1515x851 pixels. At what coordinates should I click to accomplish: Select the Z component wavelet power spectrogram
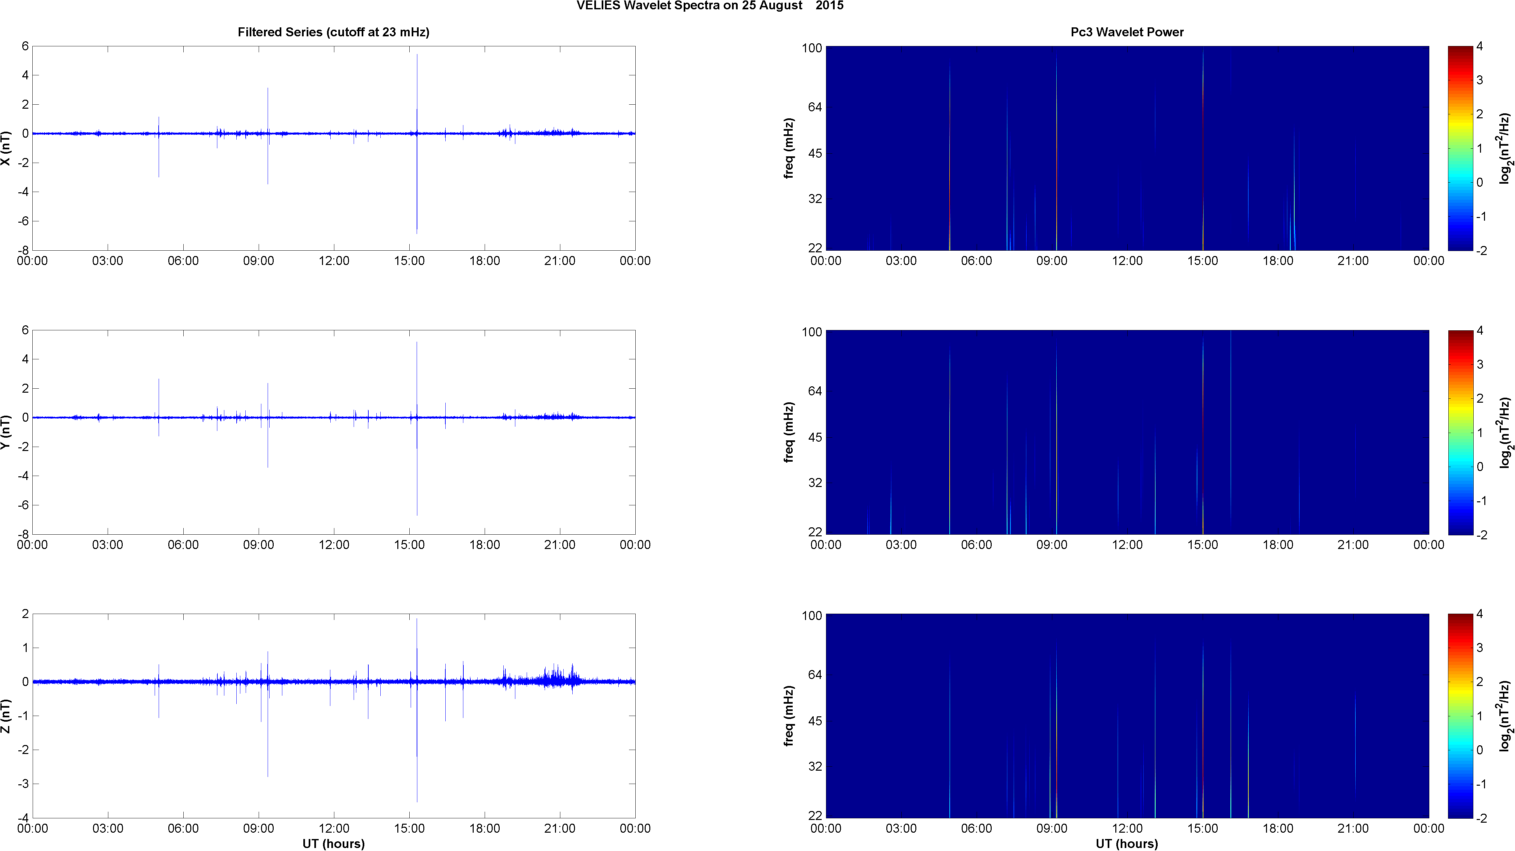pos(1127,716)
